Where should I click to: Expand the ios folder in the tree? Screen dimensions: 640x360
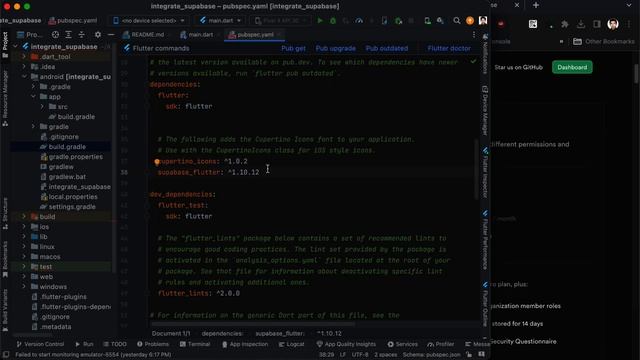(24, 227)
